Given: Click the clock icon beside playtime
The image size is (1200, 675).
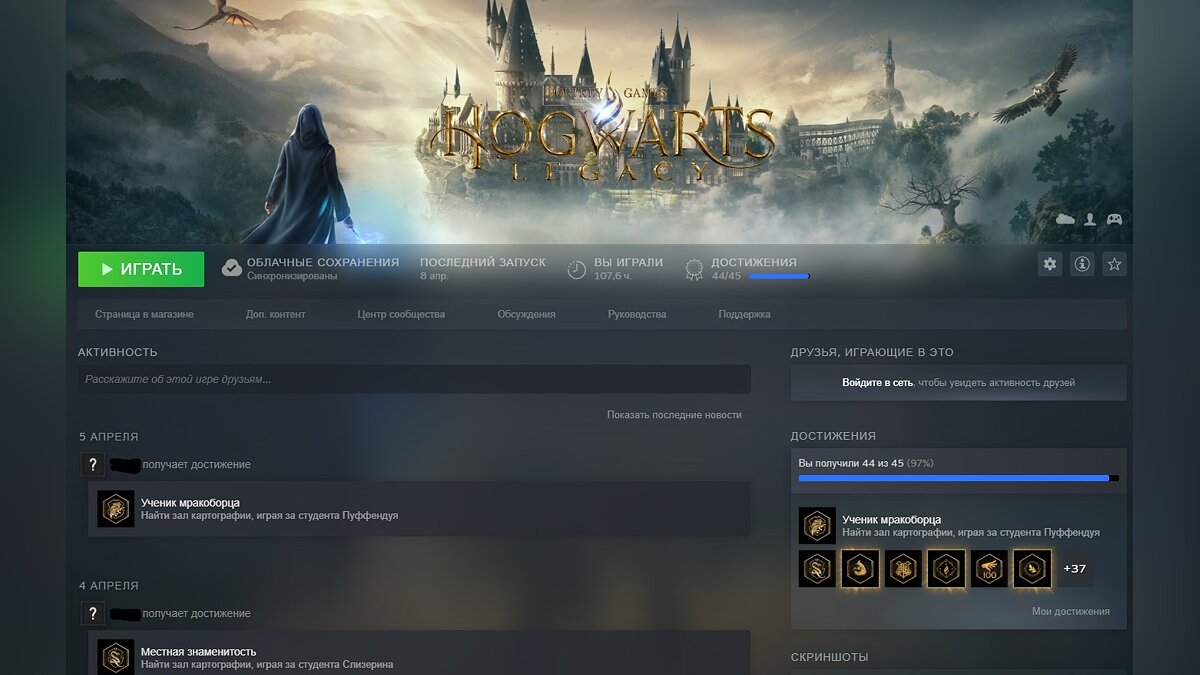Looking at the screenshot, I should click(x=577, y=269).
